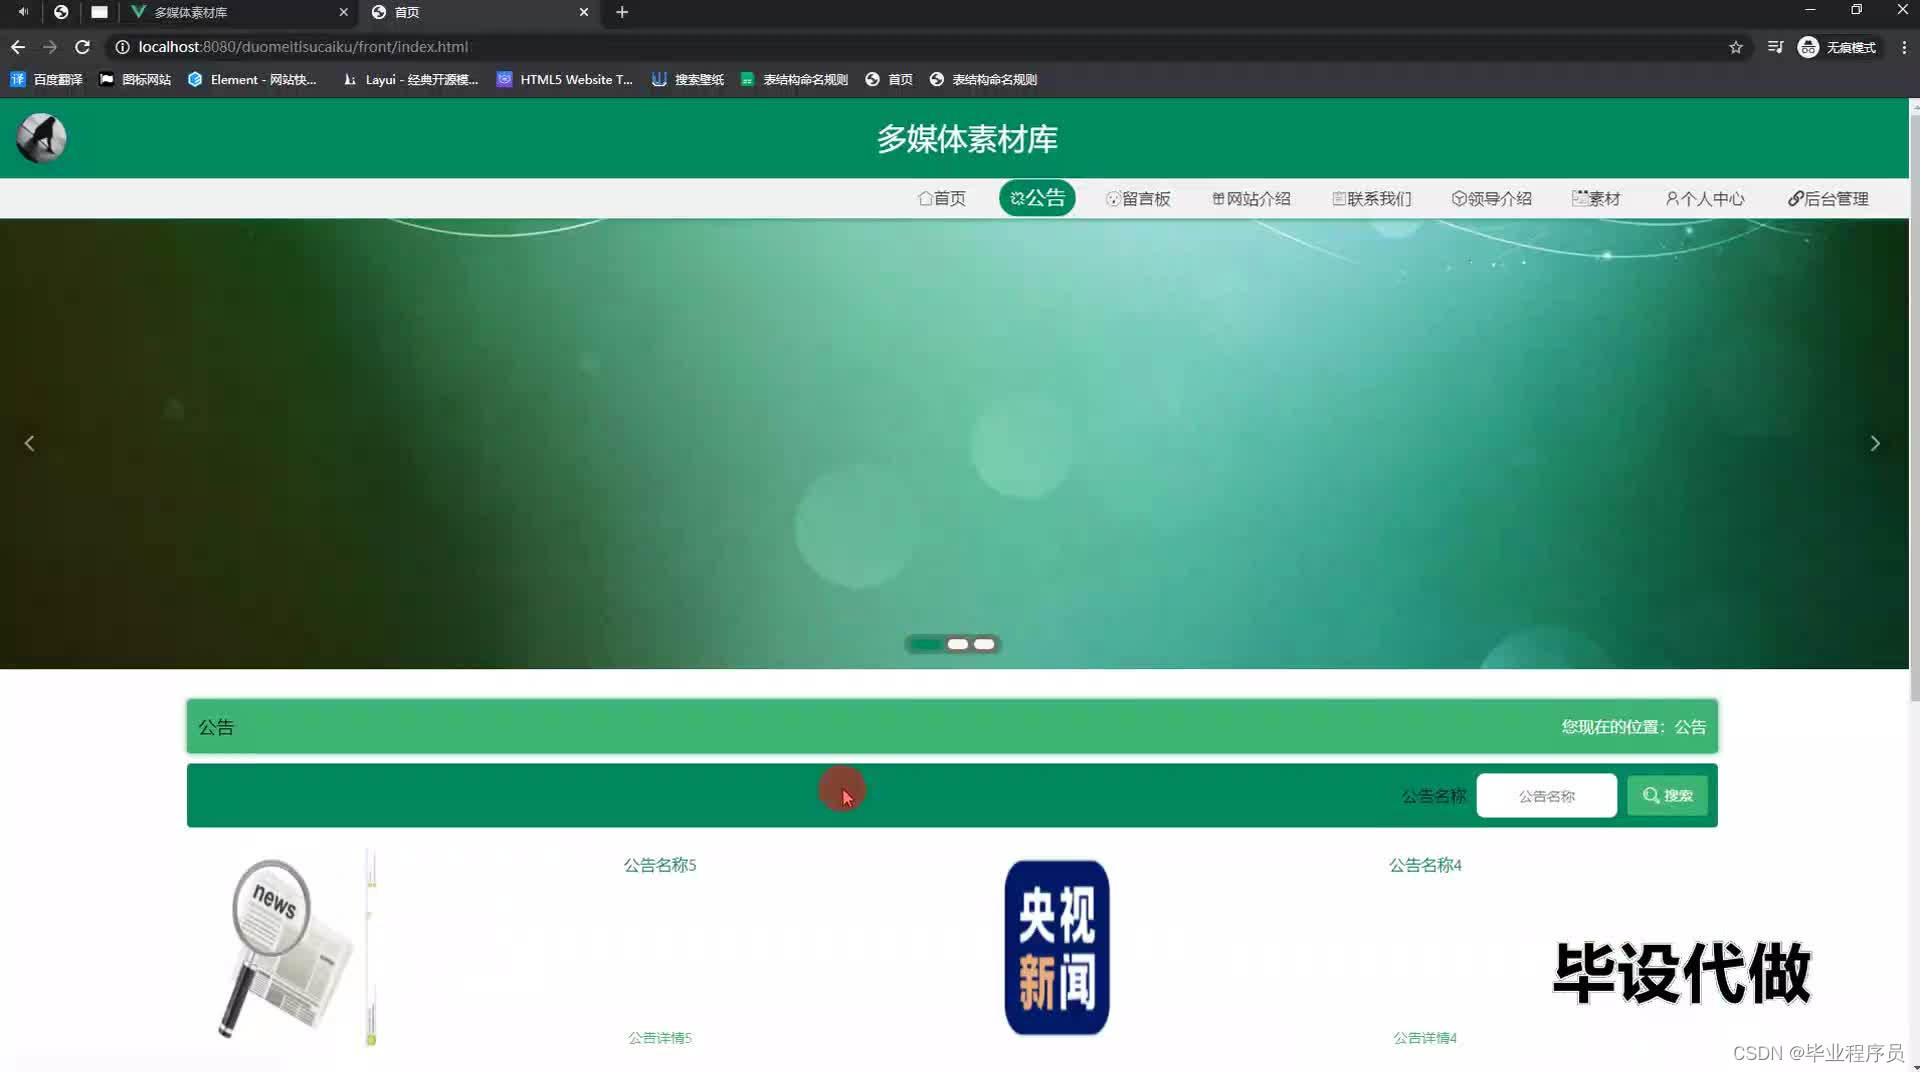Bookmark this page with the star icon
Viewport: 1920px width, 1072px height.
[1736, 47]
